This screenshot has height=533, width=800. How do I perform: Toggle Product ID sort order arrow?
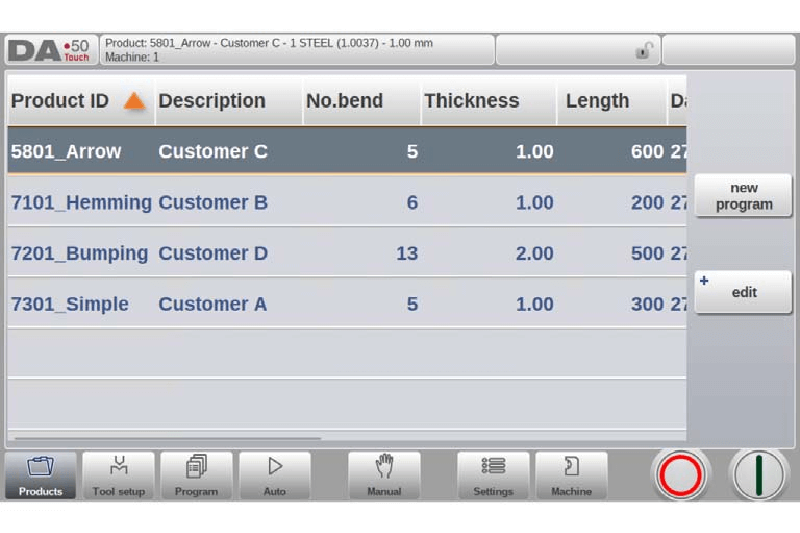134,101
